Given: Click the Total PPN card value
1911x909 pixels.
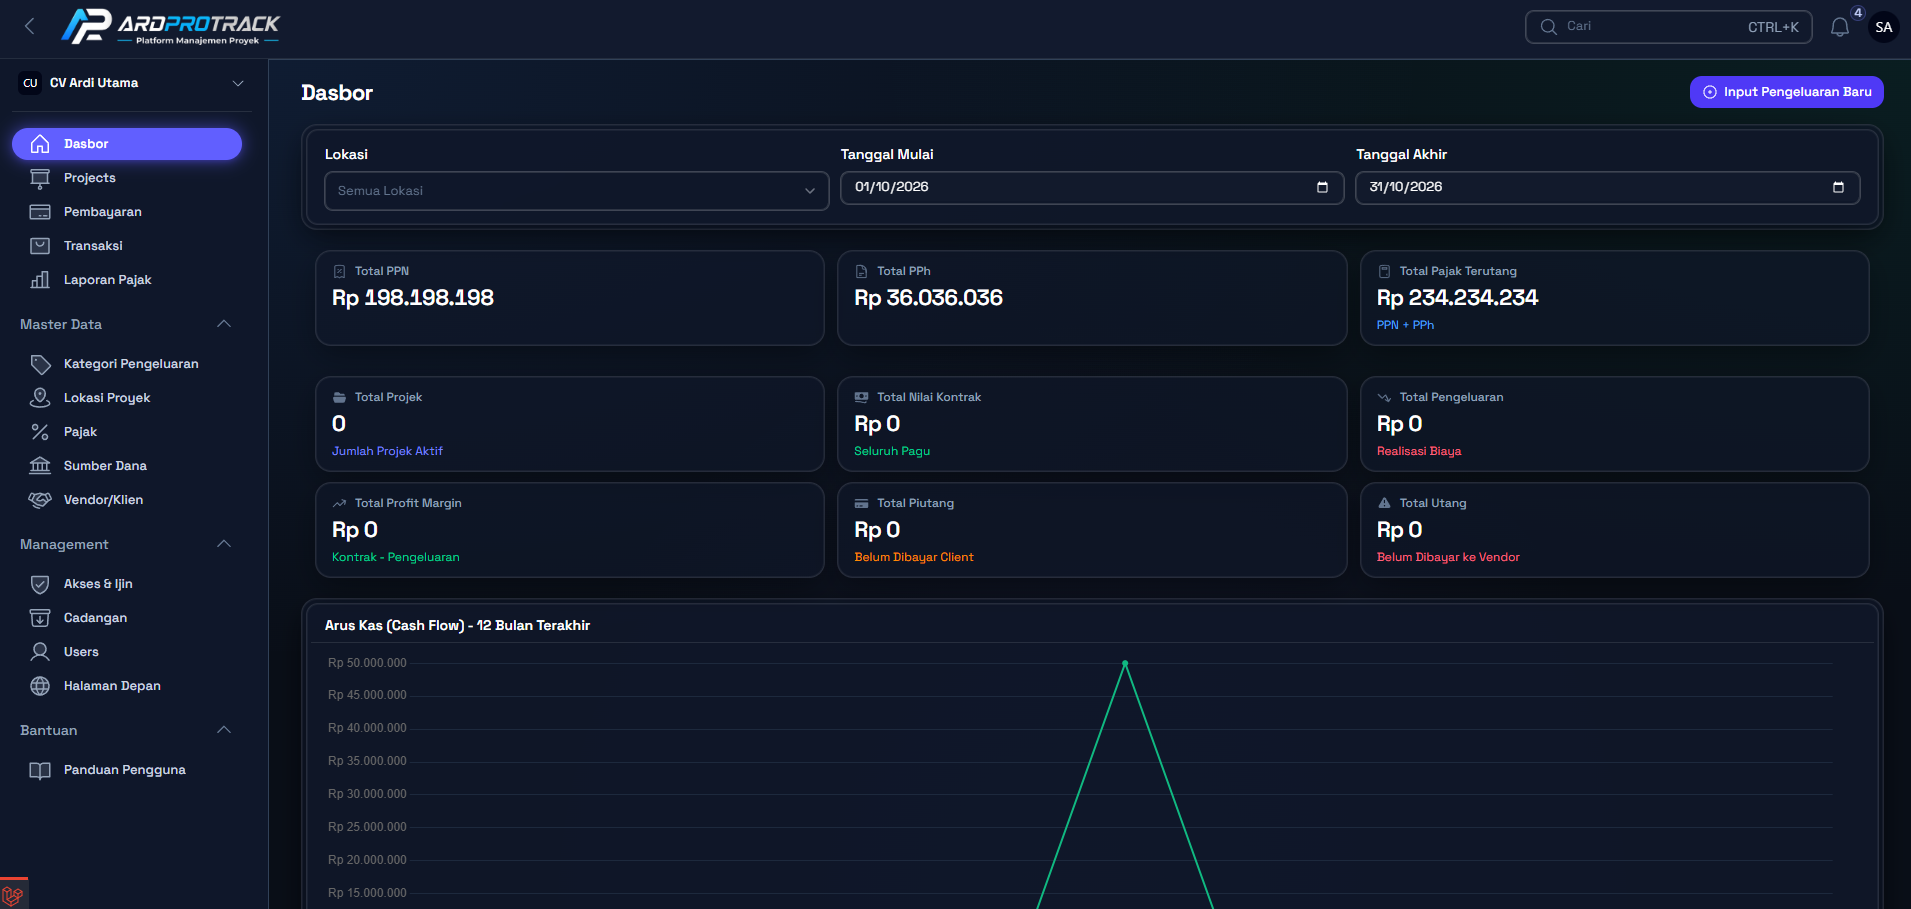Looking at the screenshot, I should (x=413, y=298).
